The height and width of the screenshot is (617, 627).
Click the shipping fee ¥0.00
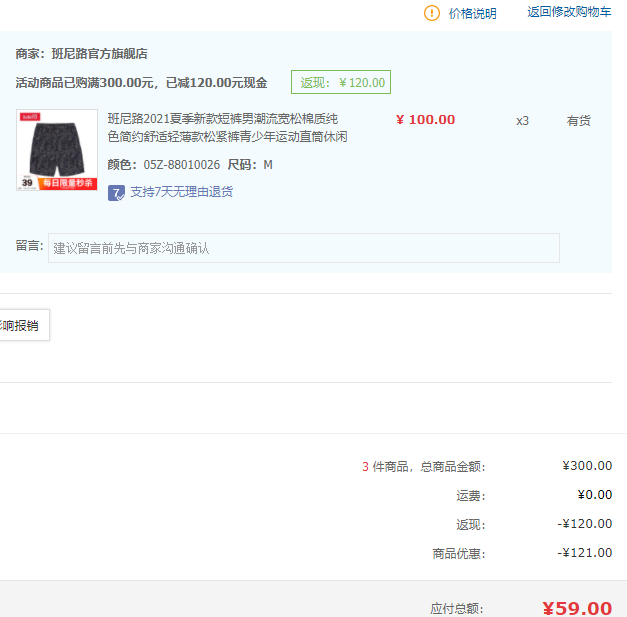595,495
